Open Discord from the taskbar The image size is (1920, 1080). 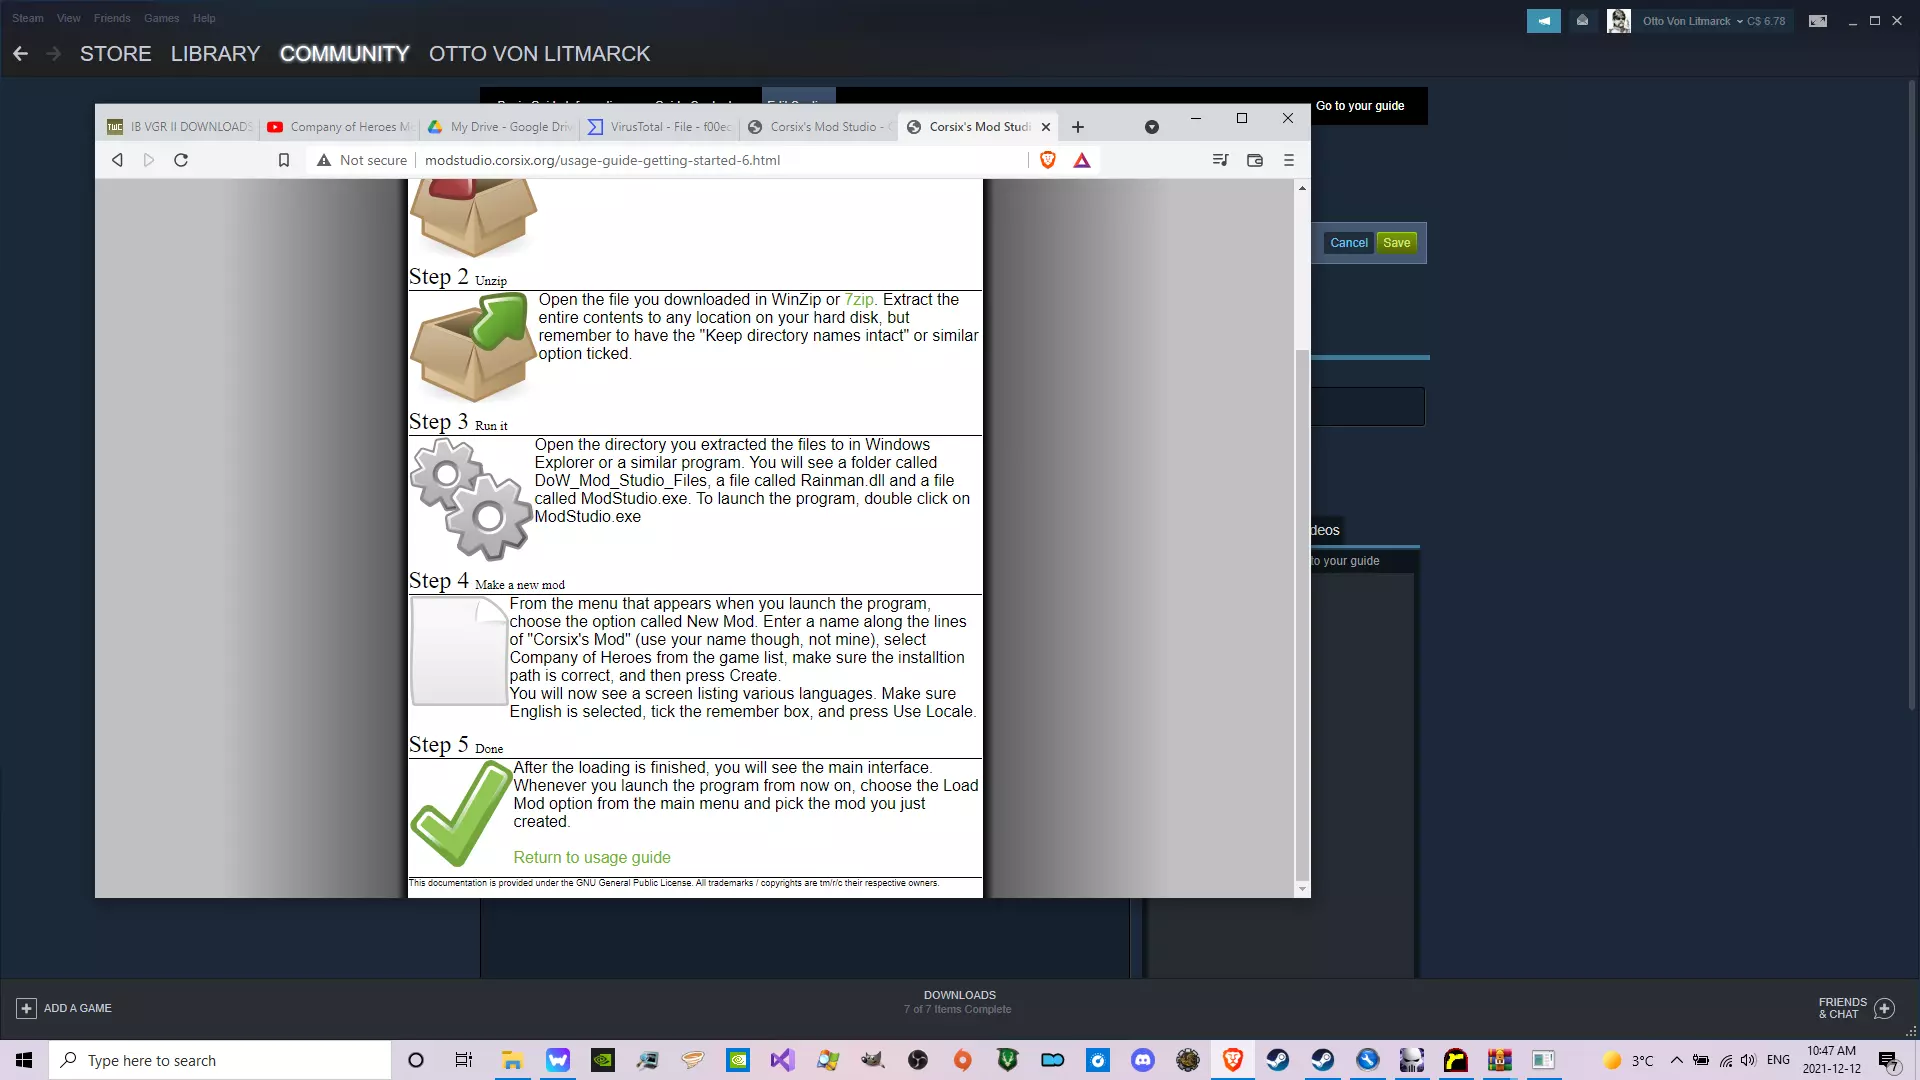point(1143,1060)
